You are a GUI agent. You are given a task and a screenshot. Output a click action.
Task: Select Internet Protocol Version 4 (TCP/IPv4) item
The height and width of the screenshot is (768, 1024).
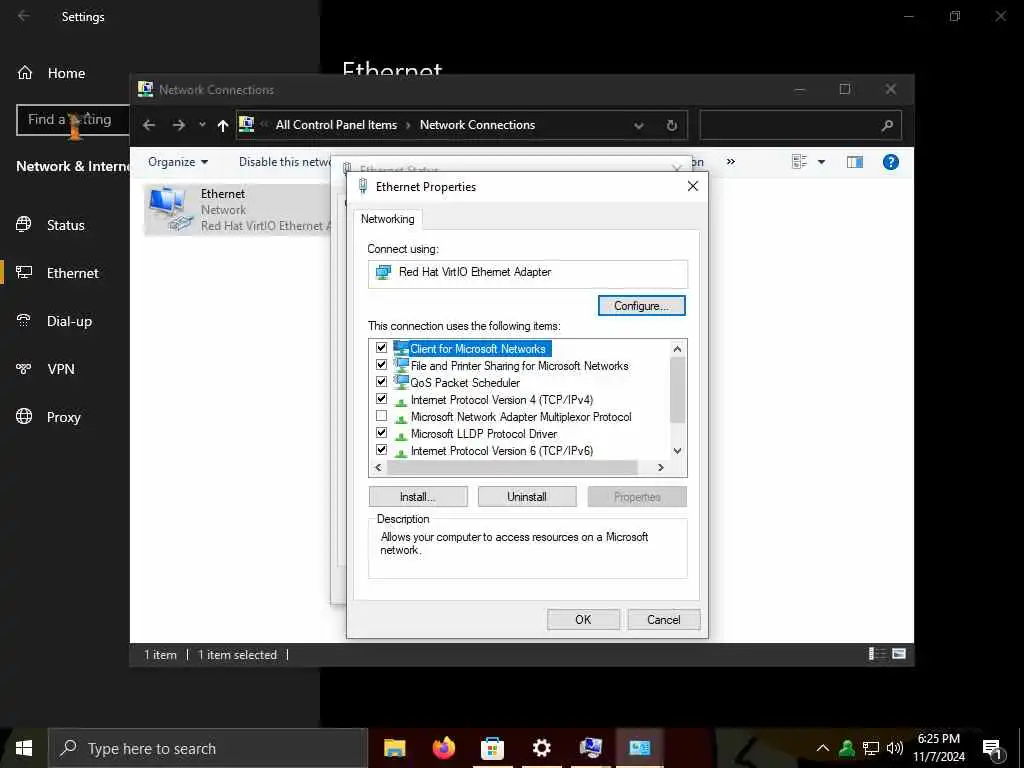tap(502, 400)
